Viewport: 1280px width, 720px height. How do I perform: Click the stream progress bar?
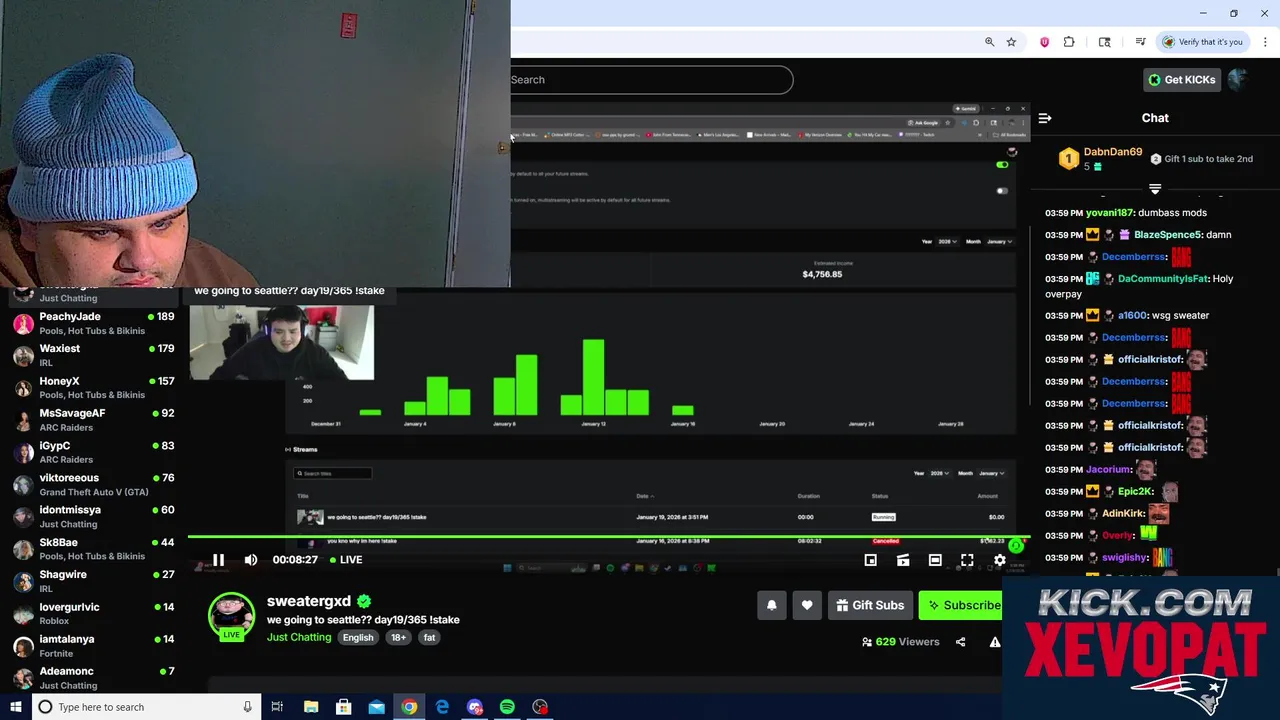(608, 537)
